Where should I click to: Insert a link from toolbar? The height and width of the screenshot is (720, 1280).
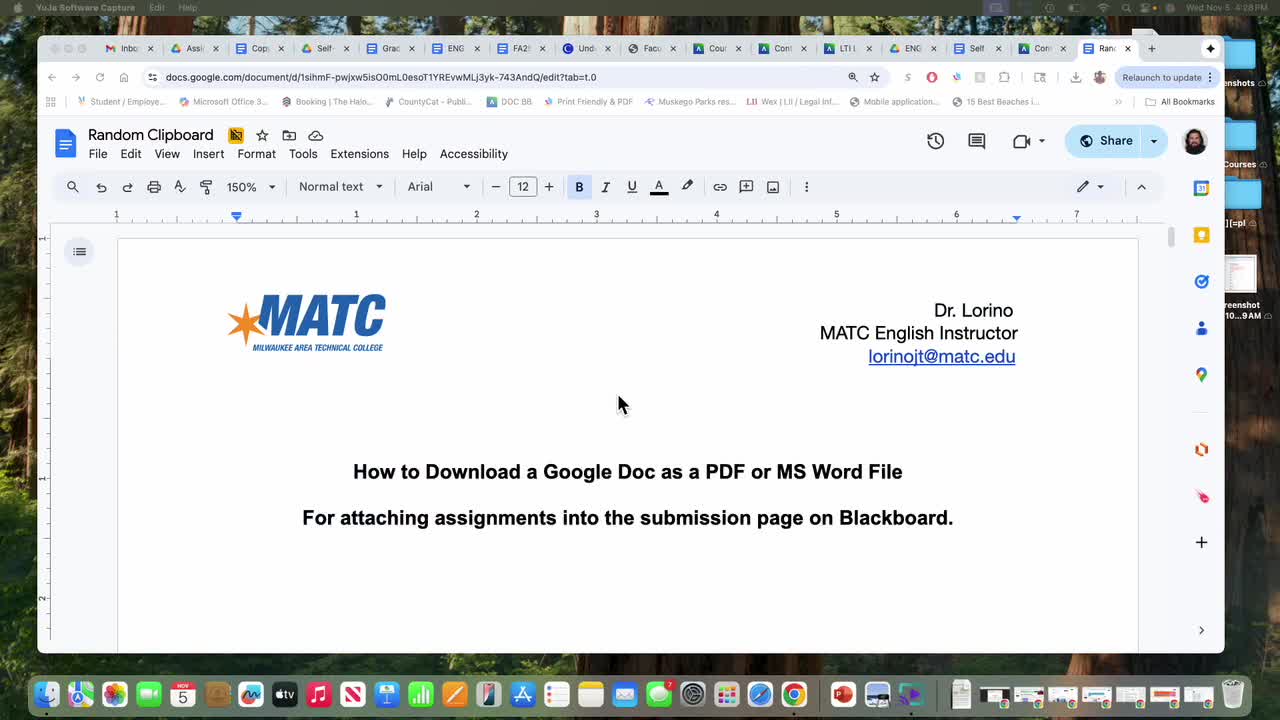click(720, 187)
